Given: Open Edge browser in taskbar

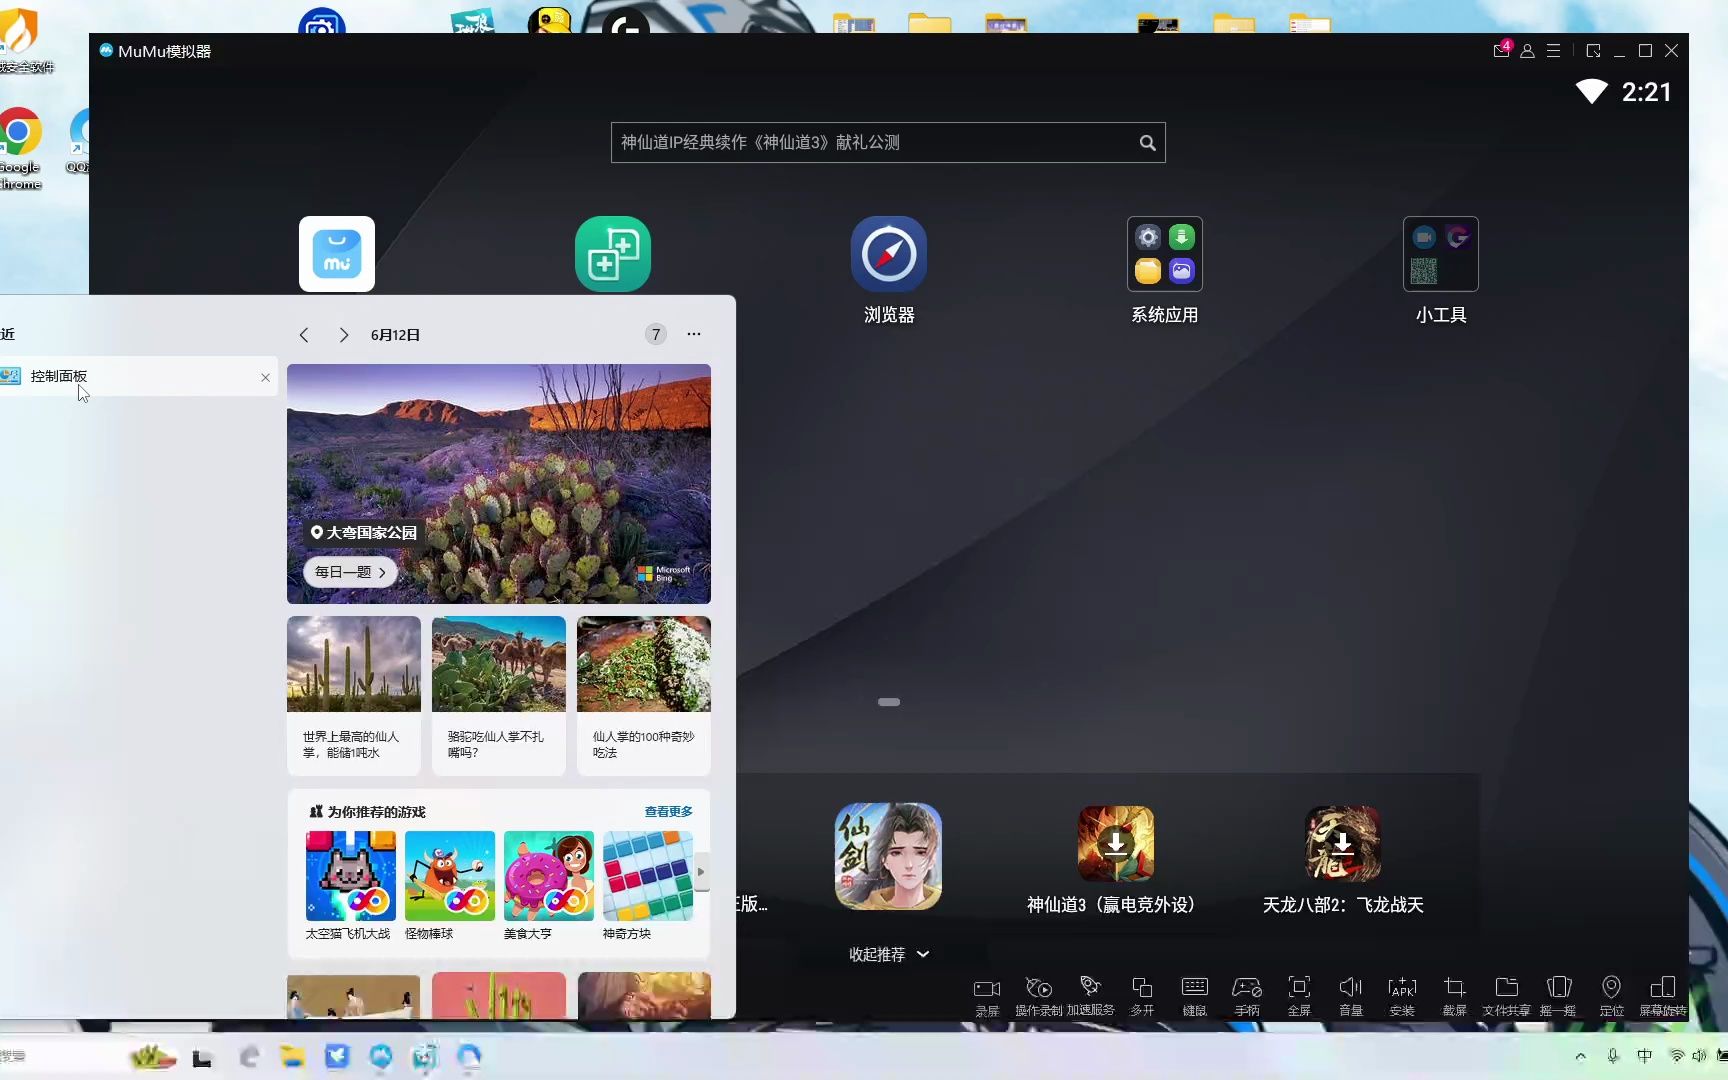Looking at the screenshot, I should (x=249, y=1056).
